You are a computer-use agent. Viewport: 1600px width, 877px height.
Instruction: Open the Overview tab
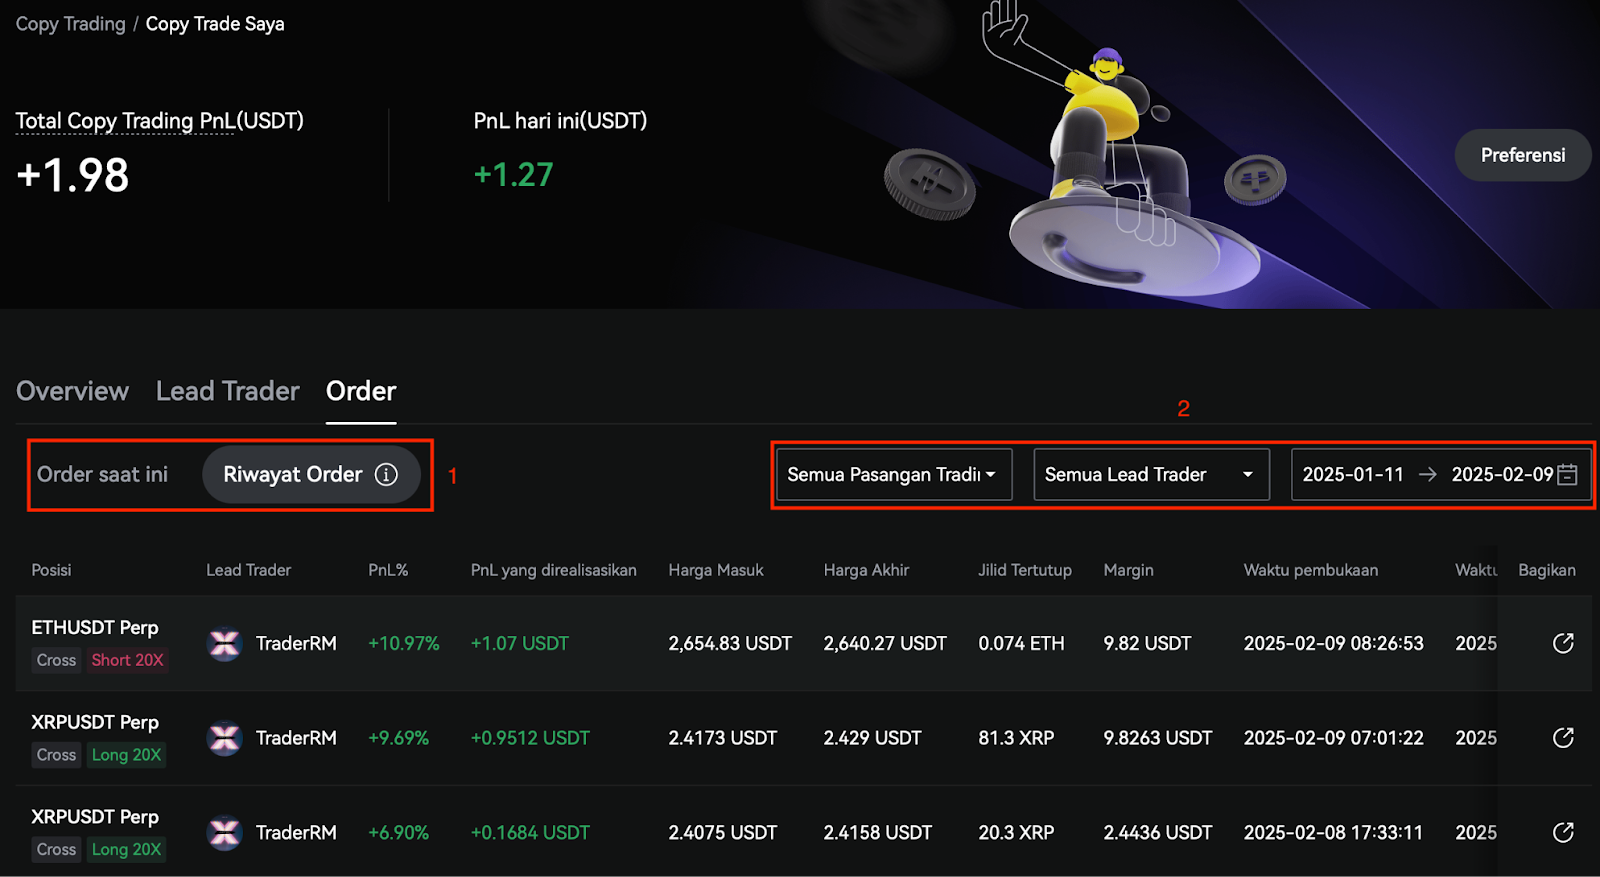point(72,391)
